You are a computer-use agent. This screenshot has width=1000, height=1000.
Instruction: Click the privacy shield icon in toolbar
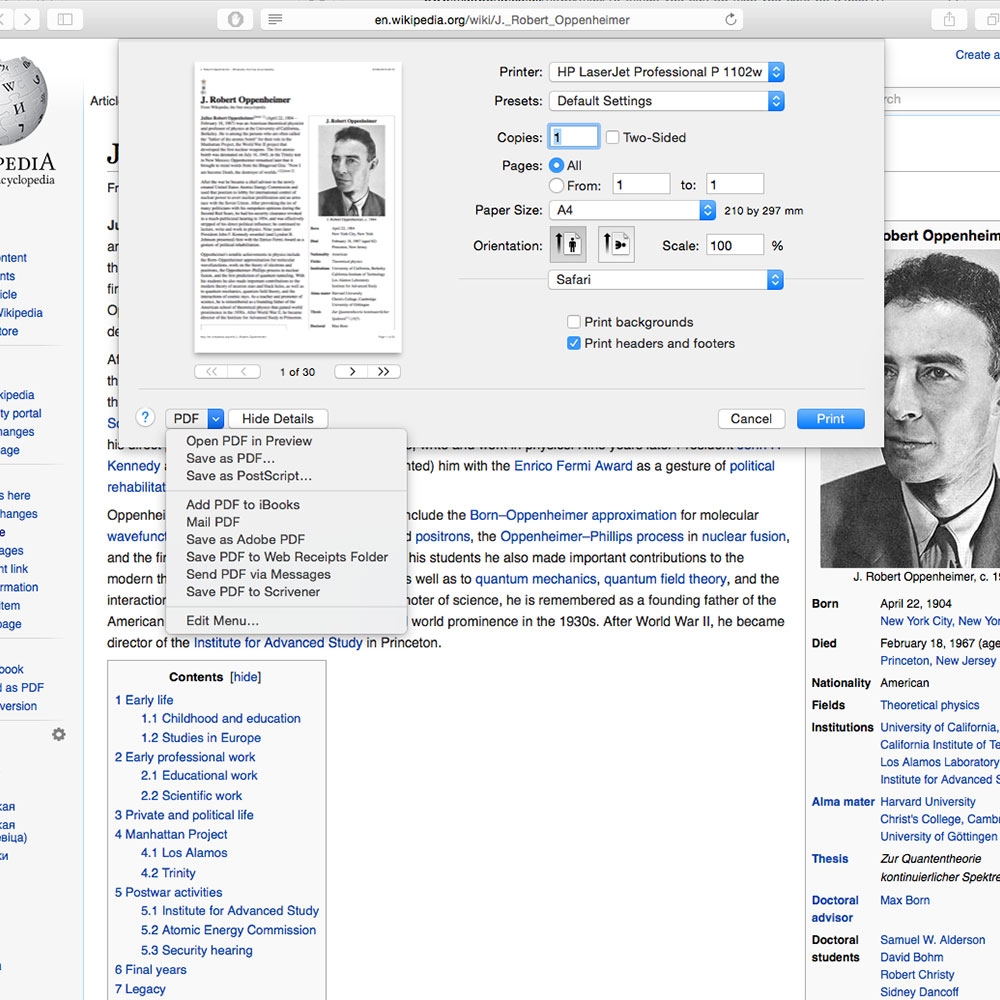click(235, 19)
